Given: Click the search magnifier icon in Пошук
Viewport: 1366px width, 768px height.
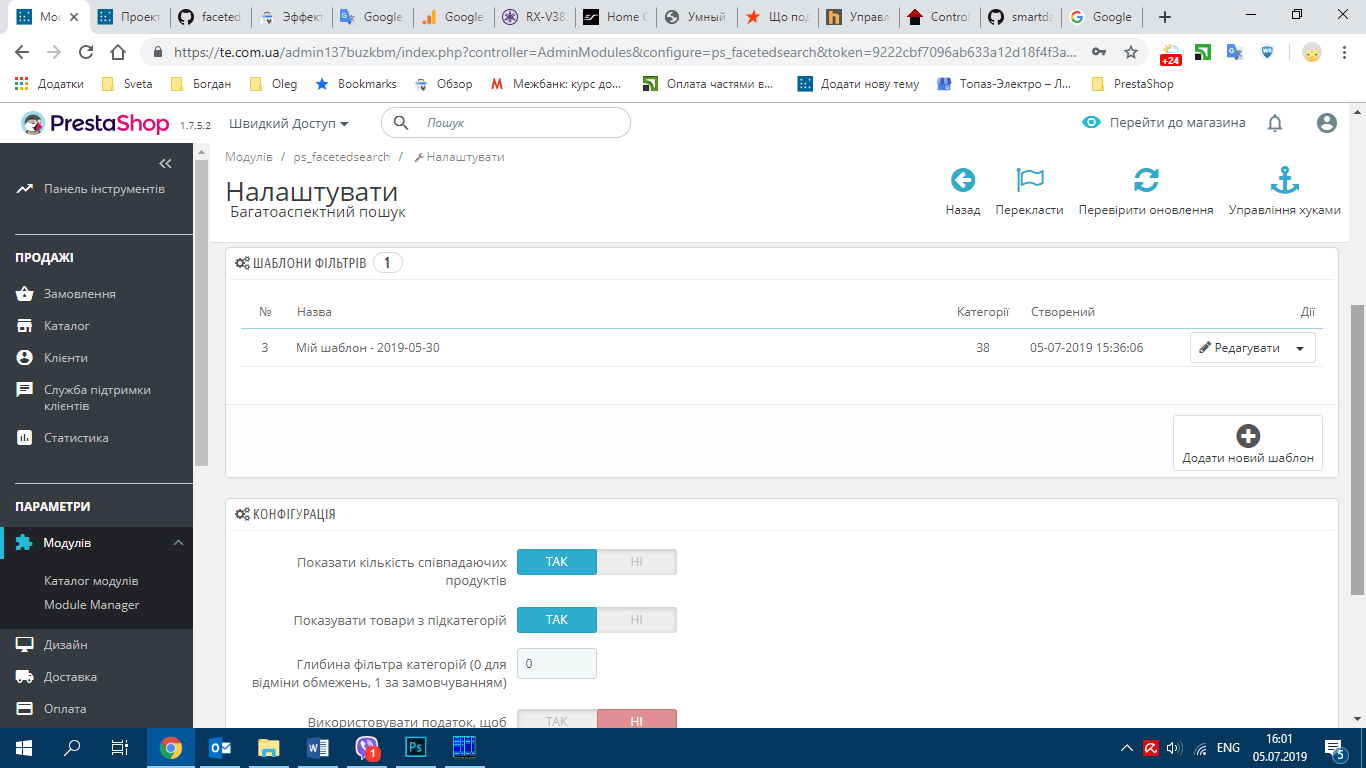Looking at the screenshot, I should 401,123.
